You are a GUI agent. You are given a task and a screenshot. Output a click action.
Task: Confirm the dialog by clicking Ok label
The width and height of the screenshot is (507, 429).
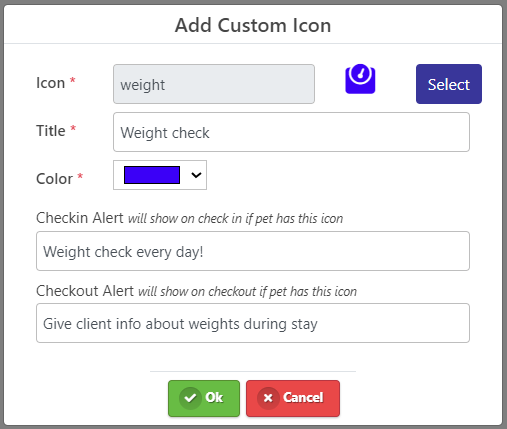click(x=214, y=398)
